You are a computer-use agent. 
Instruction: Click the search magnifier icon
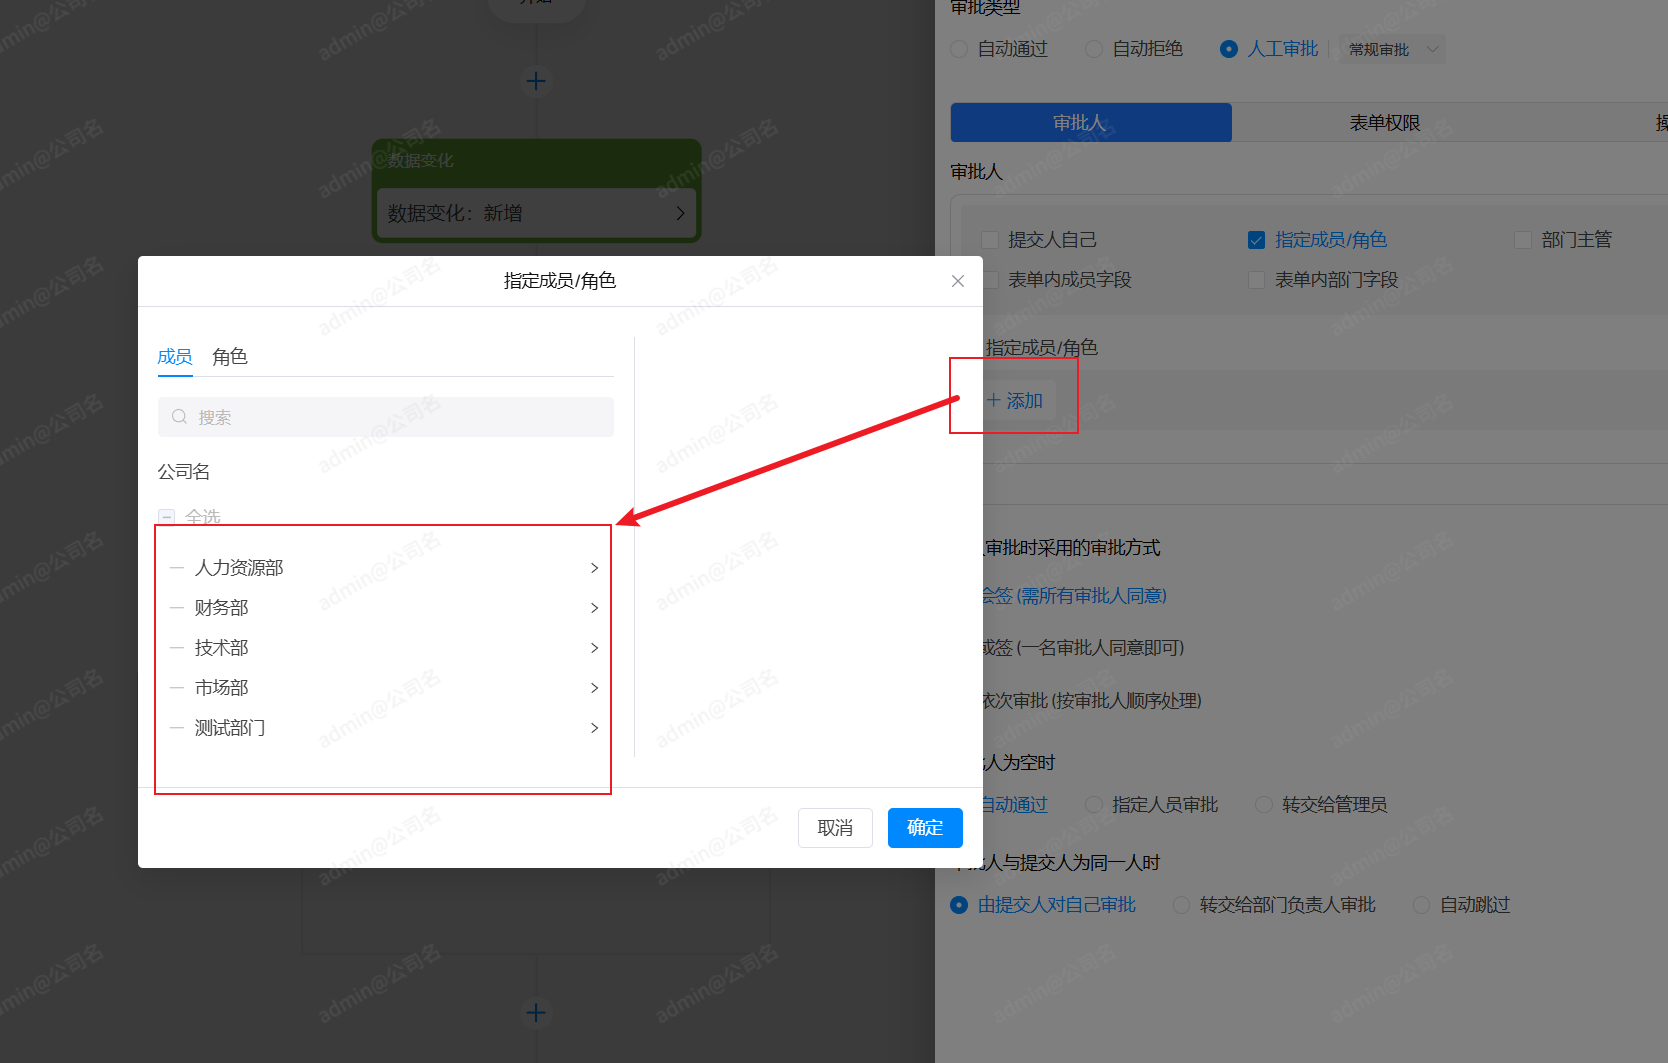click(179, 417)
